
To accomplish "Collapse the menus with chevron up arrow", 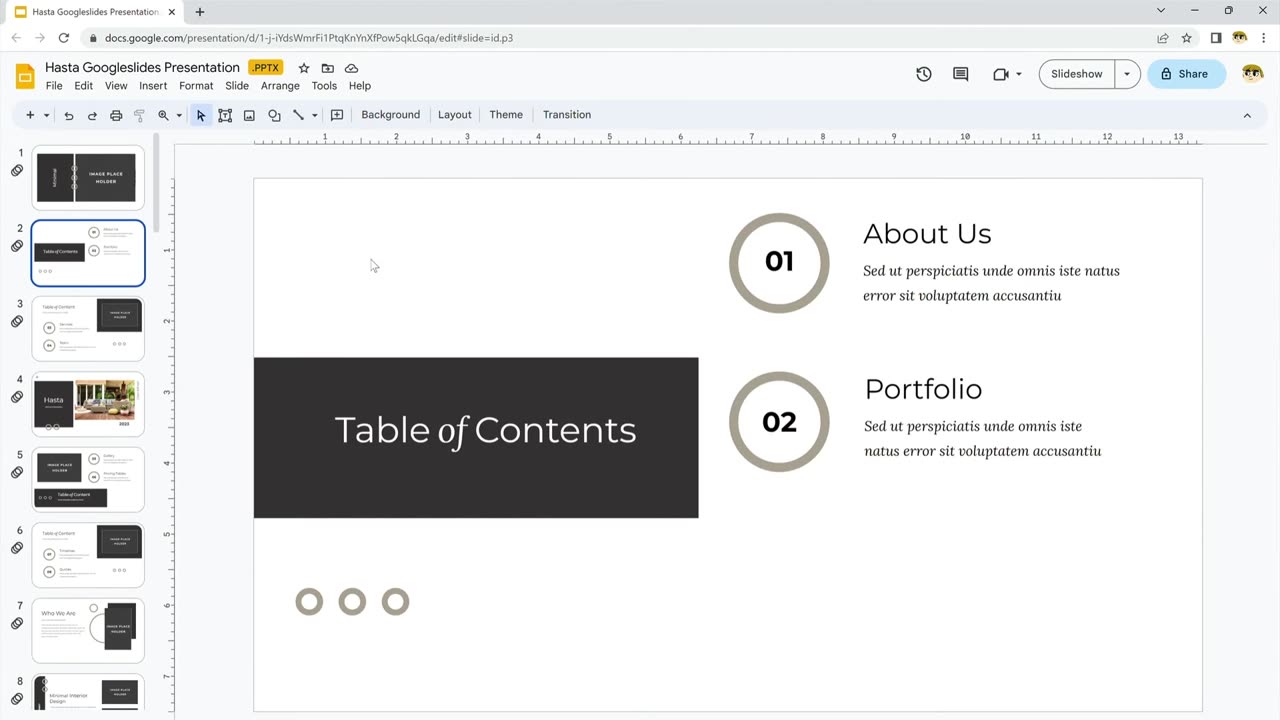I will point(1247,115).
